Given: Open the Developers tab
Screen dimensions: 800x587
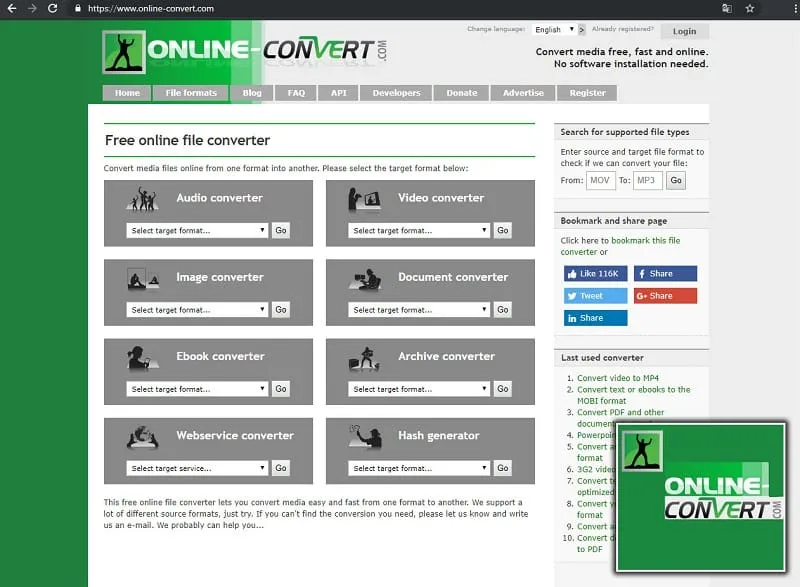Looking at the screenshot, I should click(396, 93).
